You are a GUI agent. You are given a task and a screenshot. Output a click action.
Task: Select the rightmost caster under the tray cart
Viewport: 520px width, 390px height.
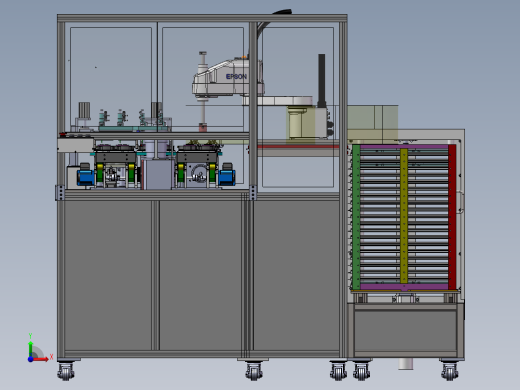pos(450,371)
